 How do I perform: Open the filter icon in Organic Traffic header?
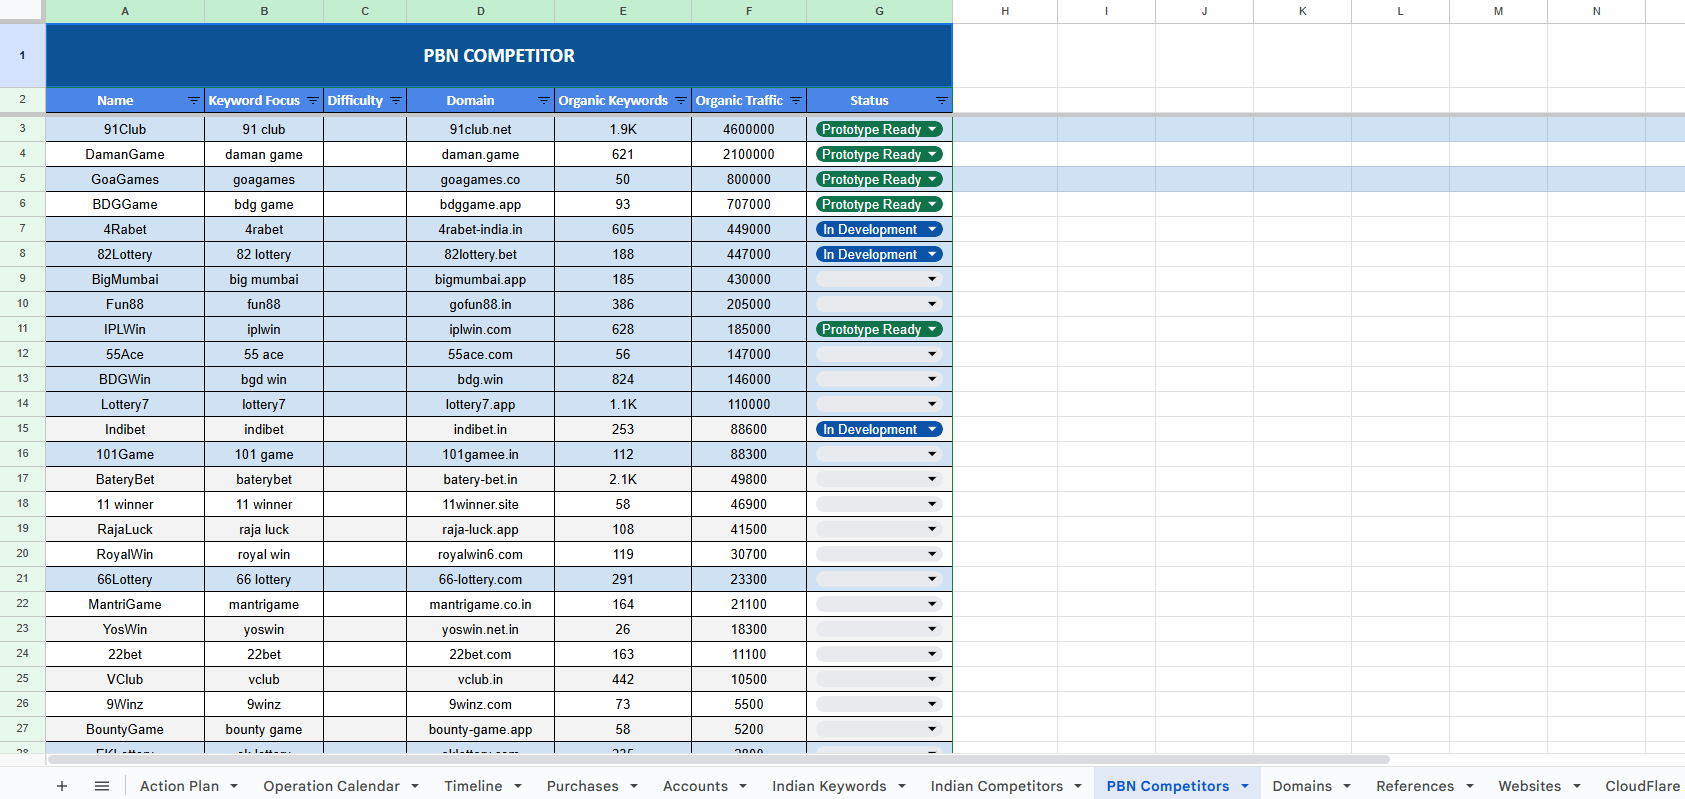[x=795, y=101]
